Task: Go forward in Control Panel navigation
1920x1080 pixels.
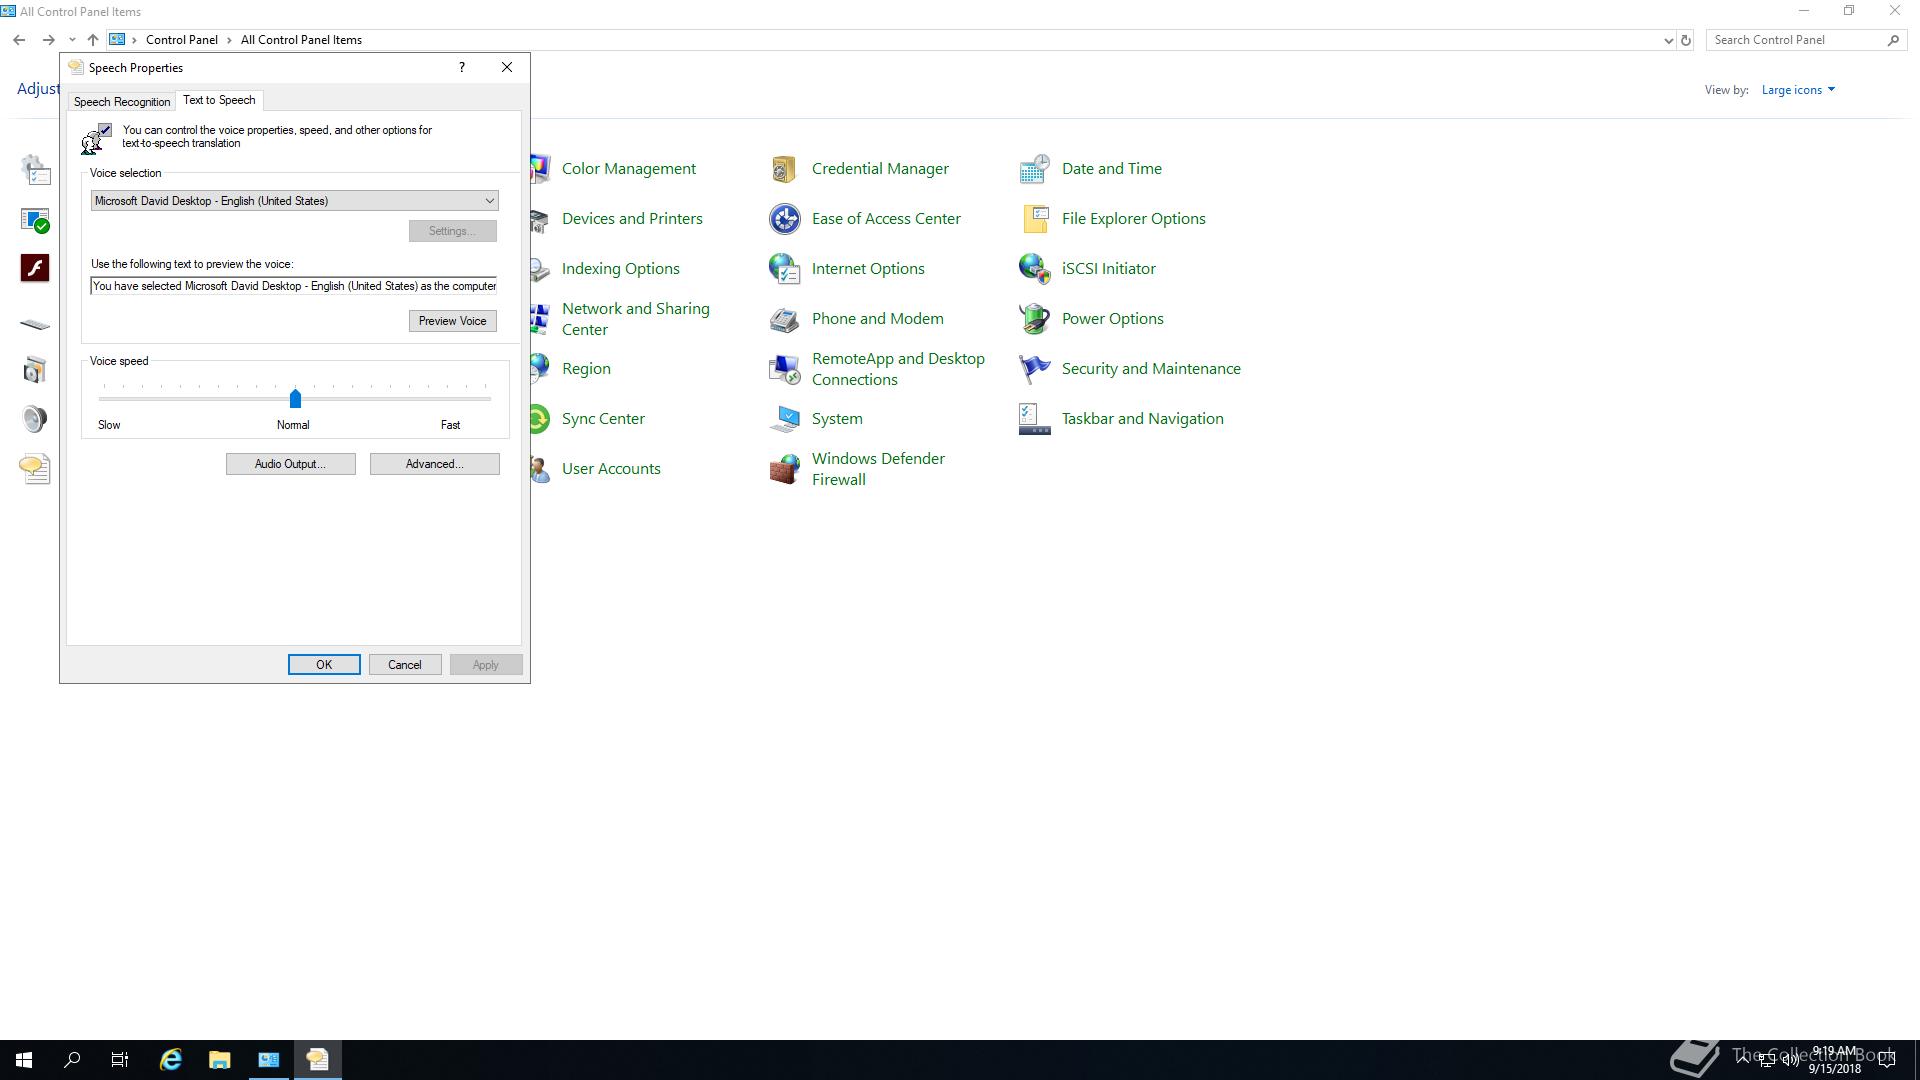Action: tap(48, 40)
